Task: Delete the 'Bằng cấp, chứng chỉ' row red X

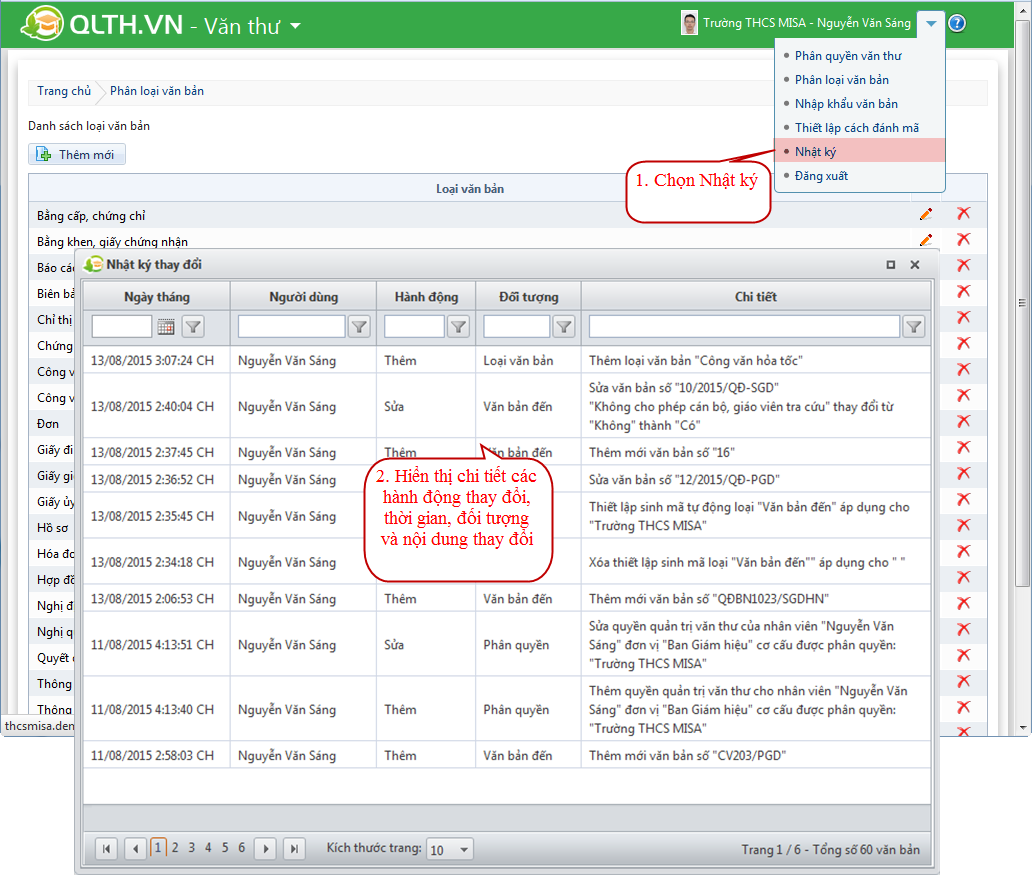Action: pyautogui.click(x=963, y=213)
